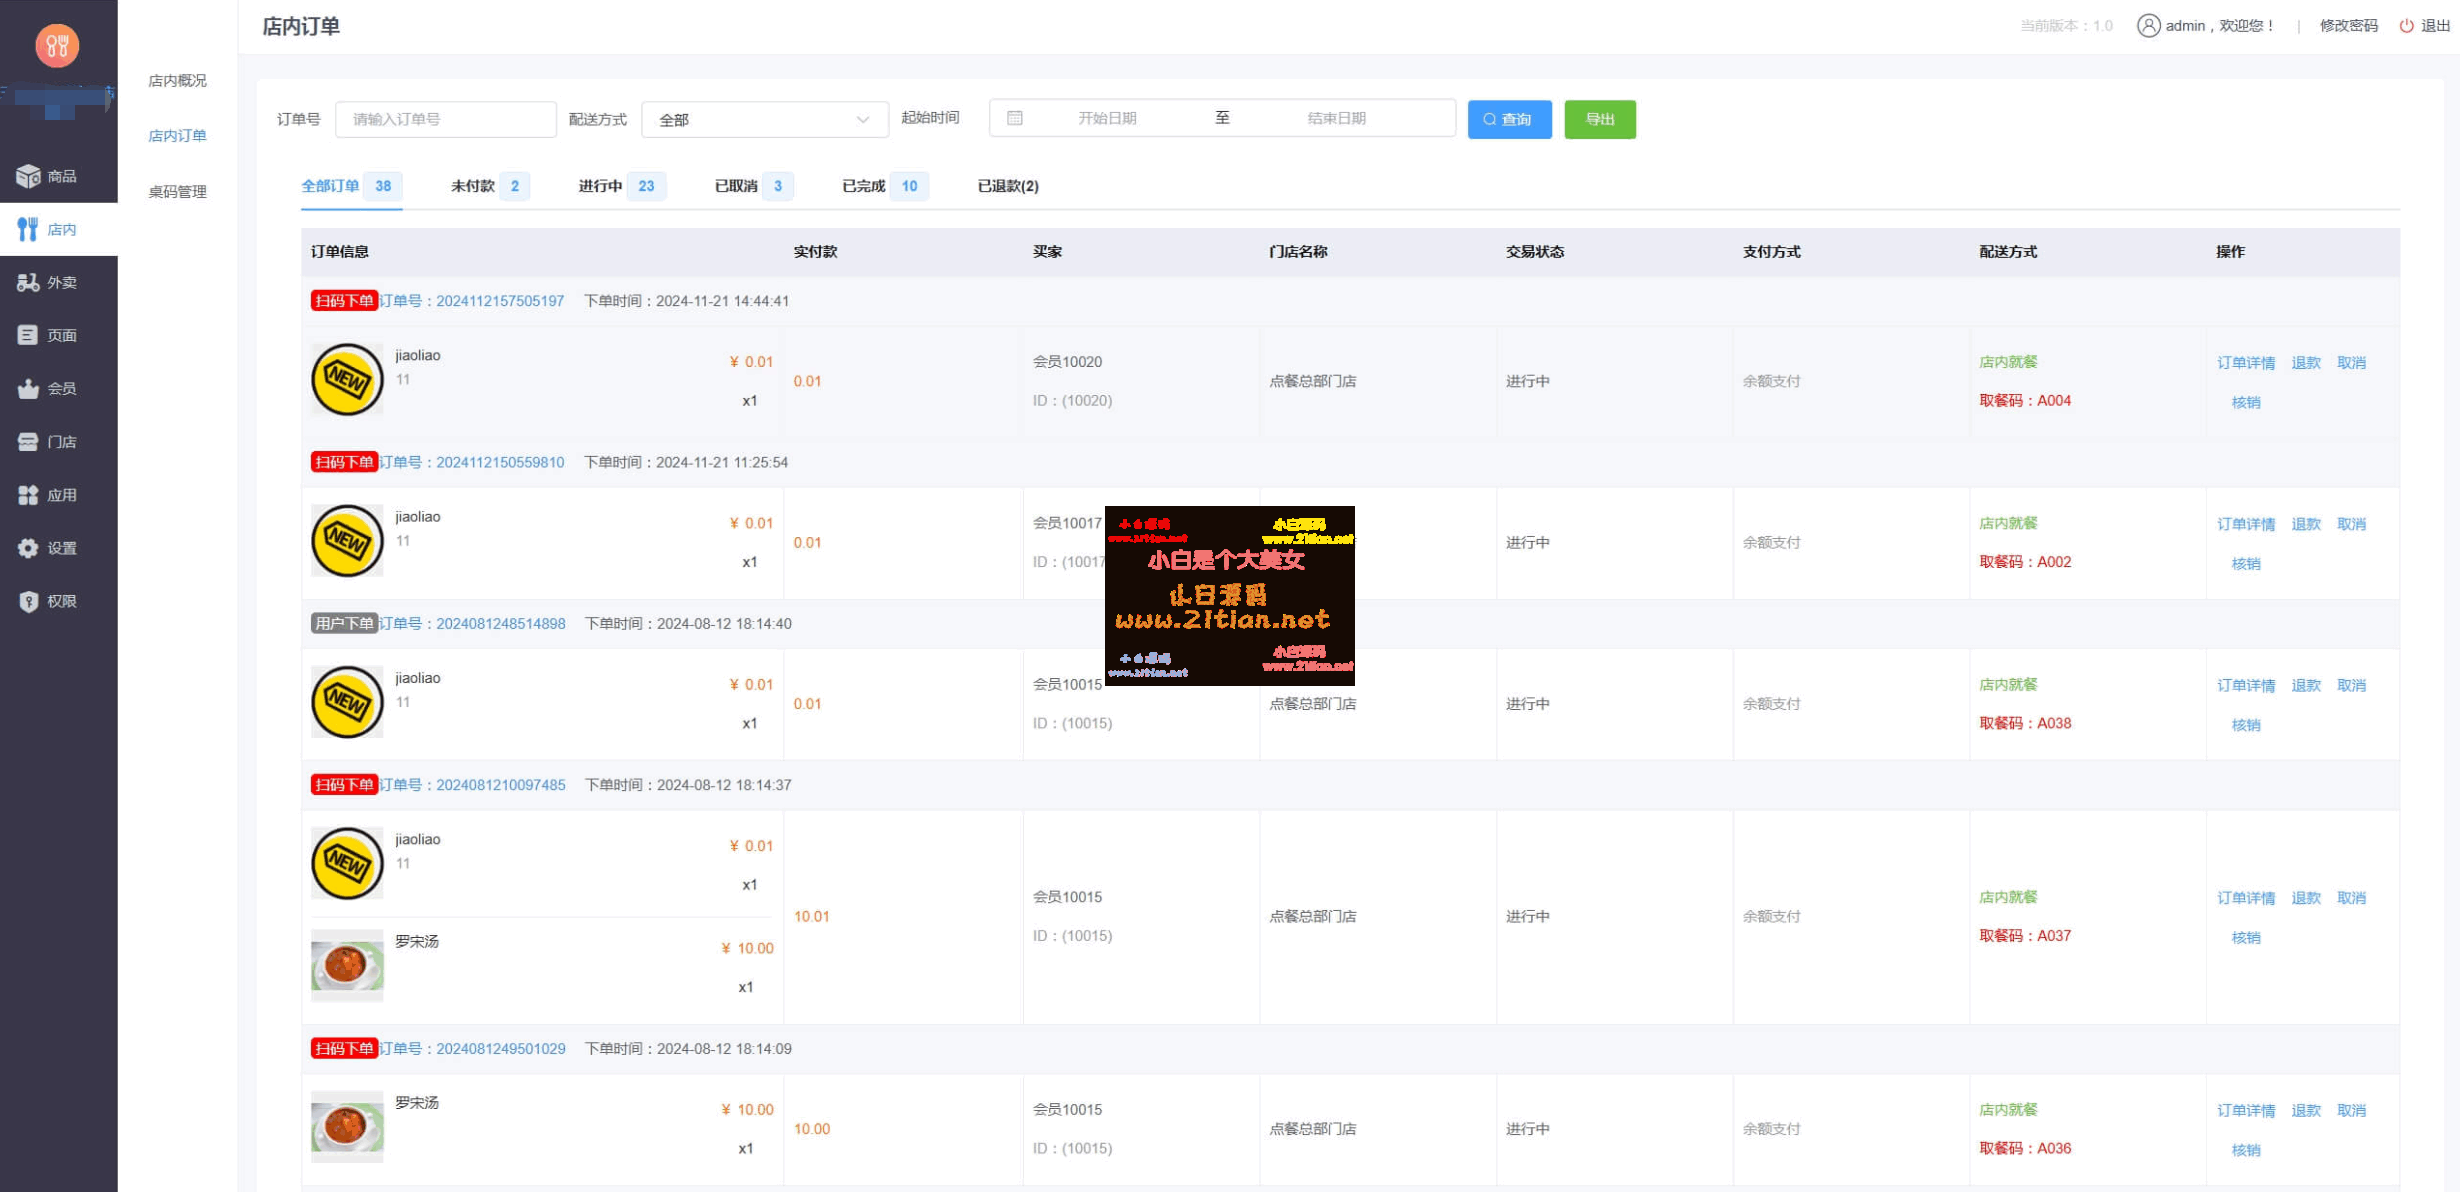Screen dimensions: 2460x1192
Task: Open the 商品 products sidebar icon
Action: tap(28, 176)
